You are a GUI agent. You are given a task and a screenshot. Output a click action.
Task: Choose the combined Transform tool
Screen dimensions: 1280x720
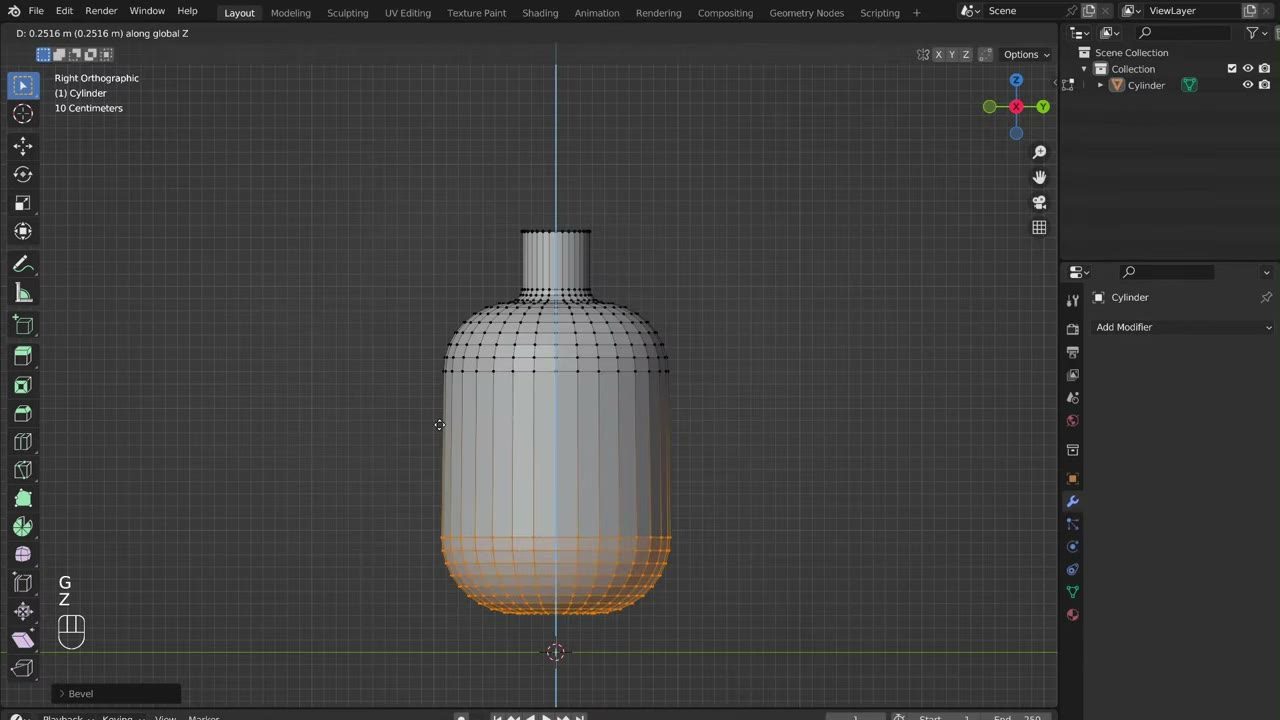click(23, 231)
